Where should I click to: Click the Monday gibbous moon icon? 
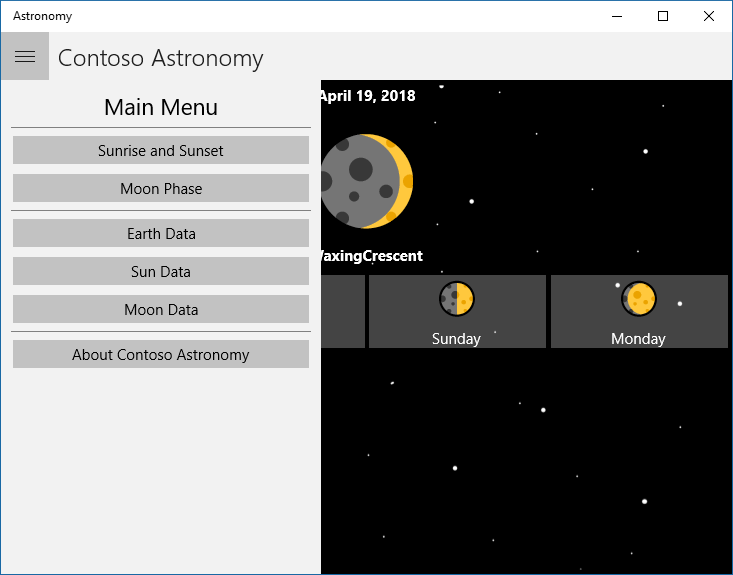click(639, 298)
